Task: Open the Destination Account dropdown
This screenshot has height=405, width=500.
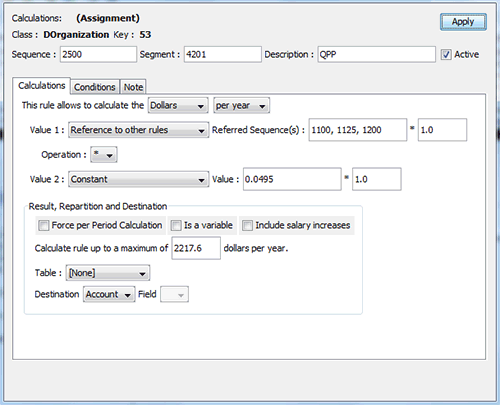Action: pyautogui.click(x=109, y=294)
